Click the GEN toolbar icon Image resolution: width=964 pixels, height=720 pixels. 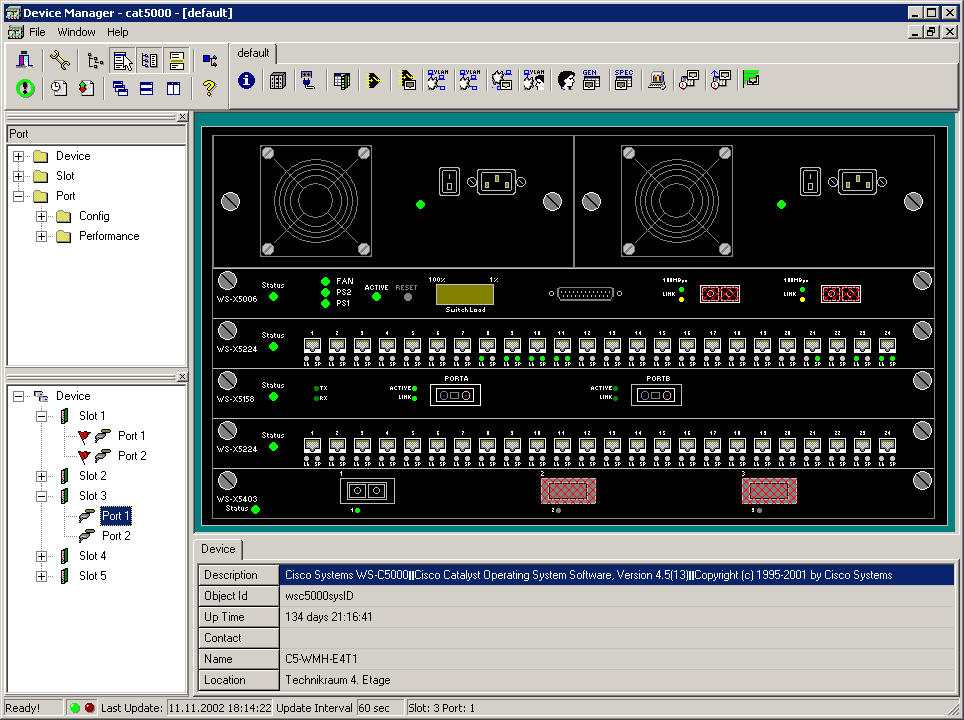[x=590, y=81]
